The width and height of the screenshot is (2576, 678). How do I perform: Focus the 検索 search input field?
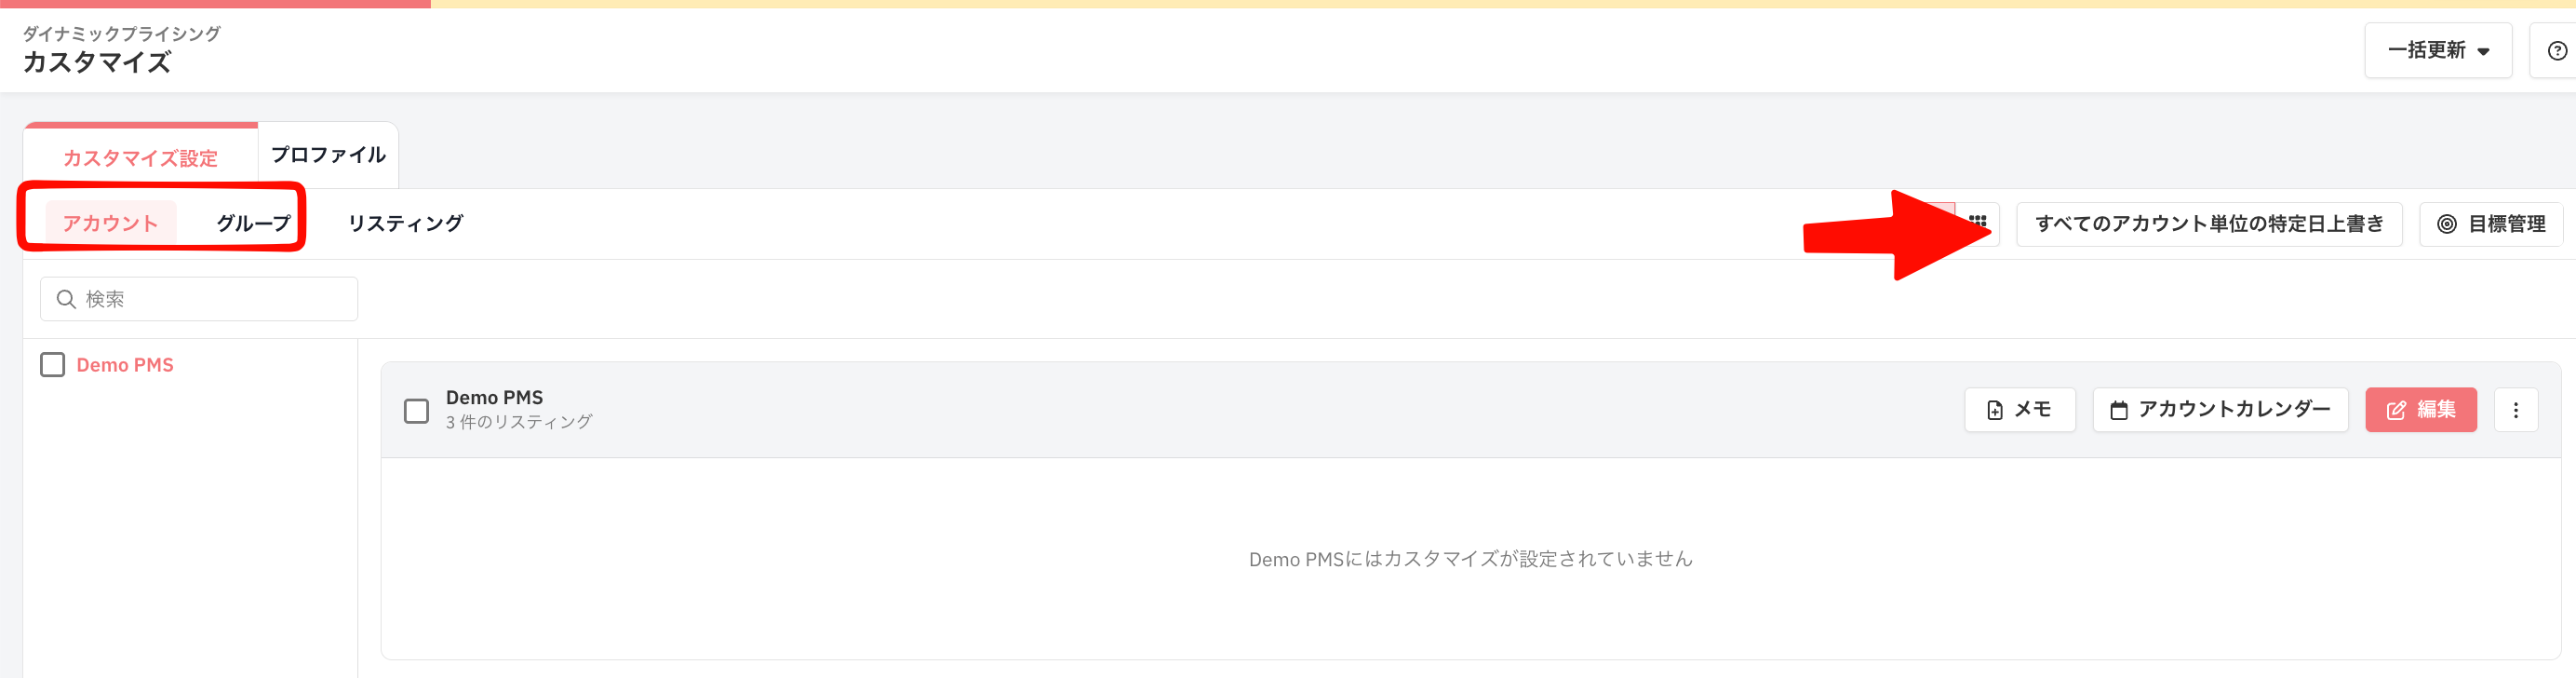coord(199,299)
